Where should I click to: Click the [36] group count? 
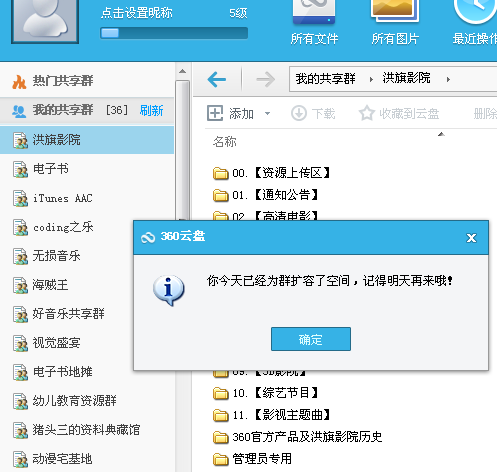tap(117, 110)
